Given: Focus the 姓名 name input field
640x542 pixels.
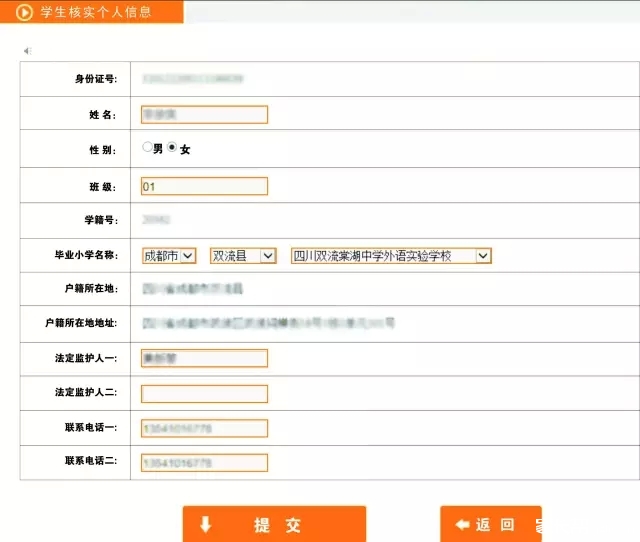Looking at the screenshot, I should tap(205, 114).
